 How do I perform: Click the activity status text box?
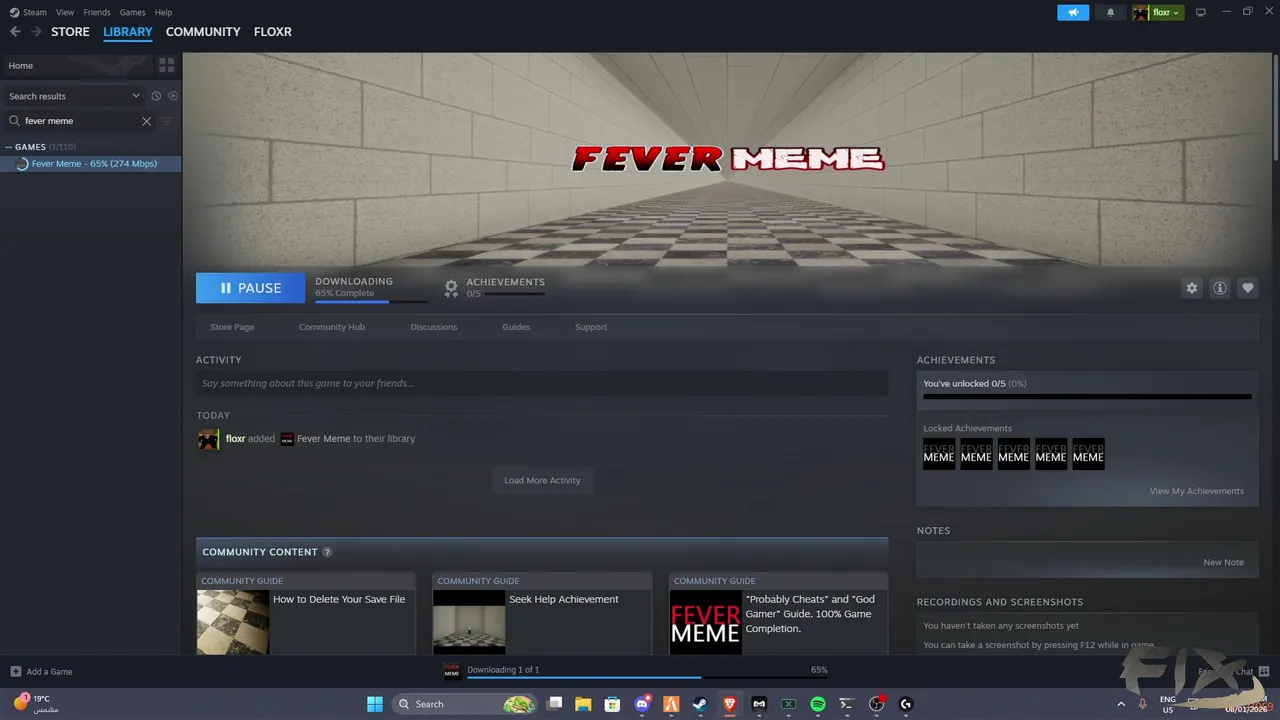[x=542, y=383]
